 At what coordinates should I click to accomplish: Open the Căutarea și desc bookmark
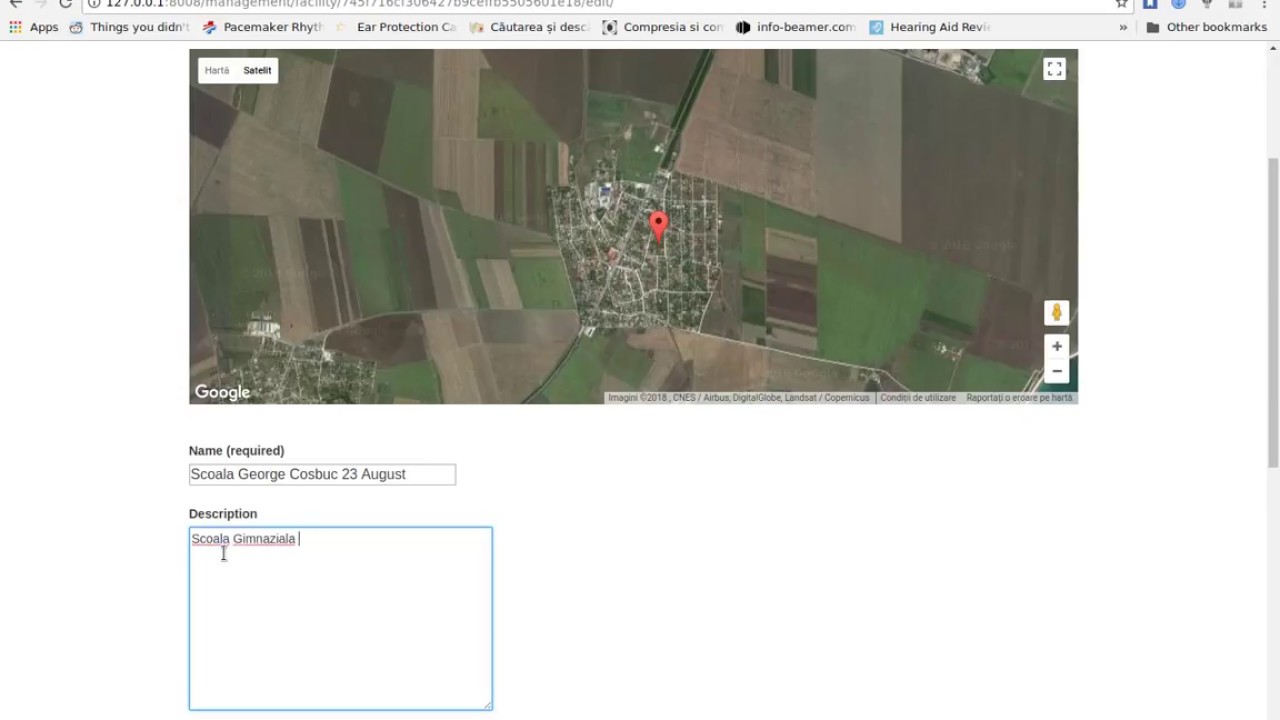coord(530,27)
